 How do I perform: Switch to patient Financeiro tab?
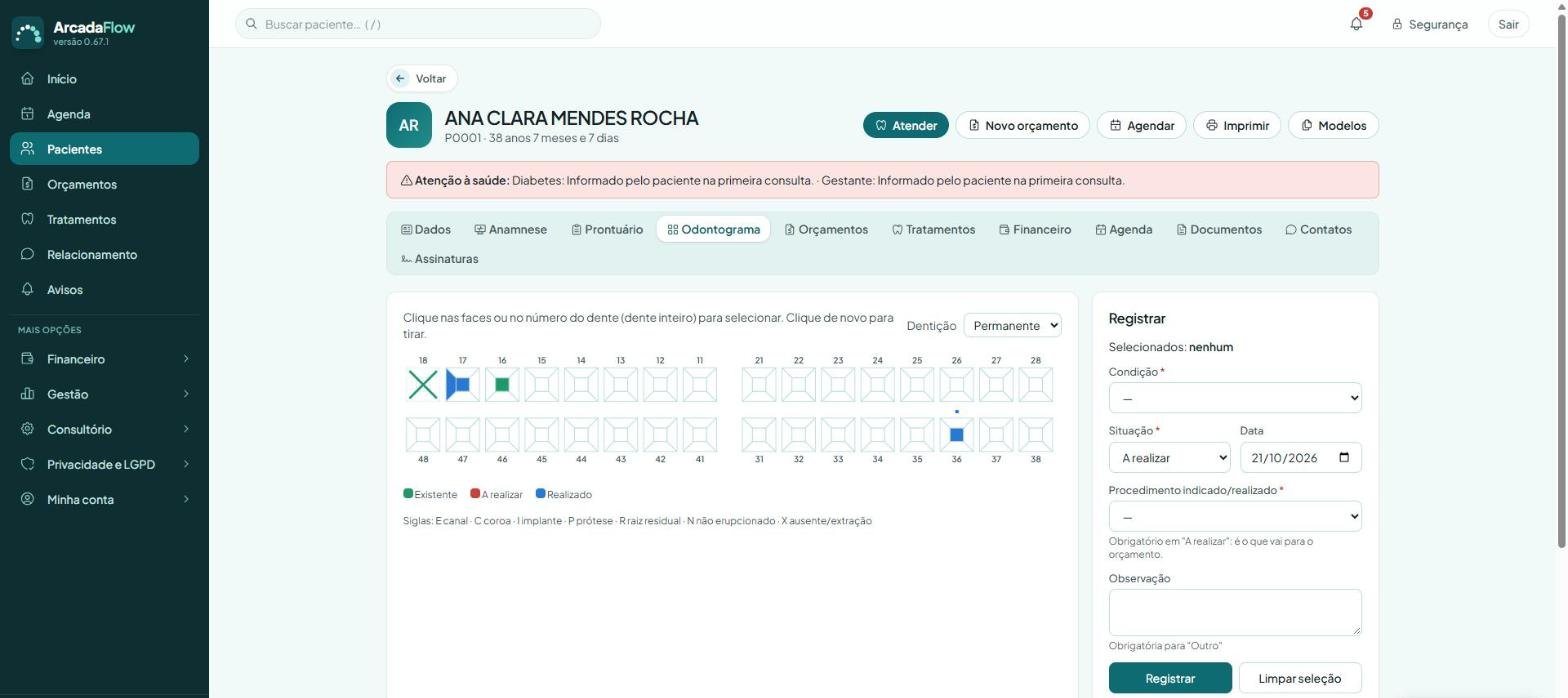1035,229
